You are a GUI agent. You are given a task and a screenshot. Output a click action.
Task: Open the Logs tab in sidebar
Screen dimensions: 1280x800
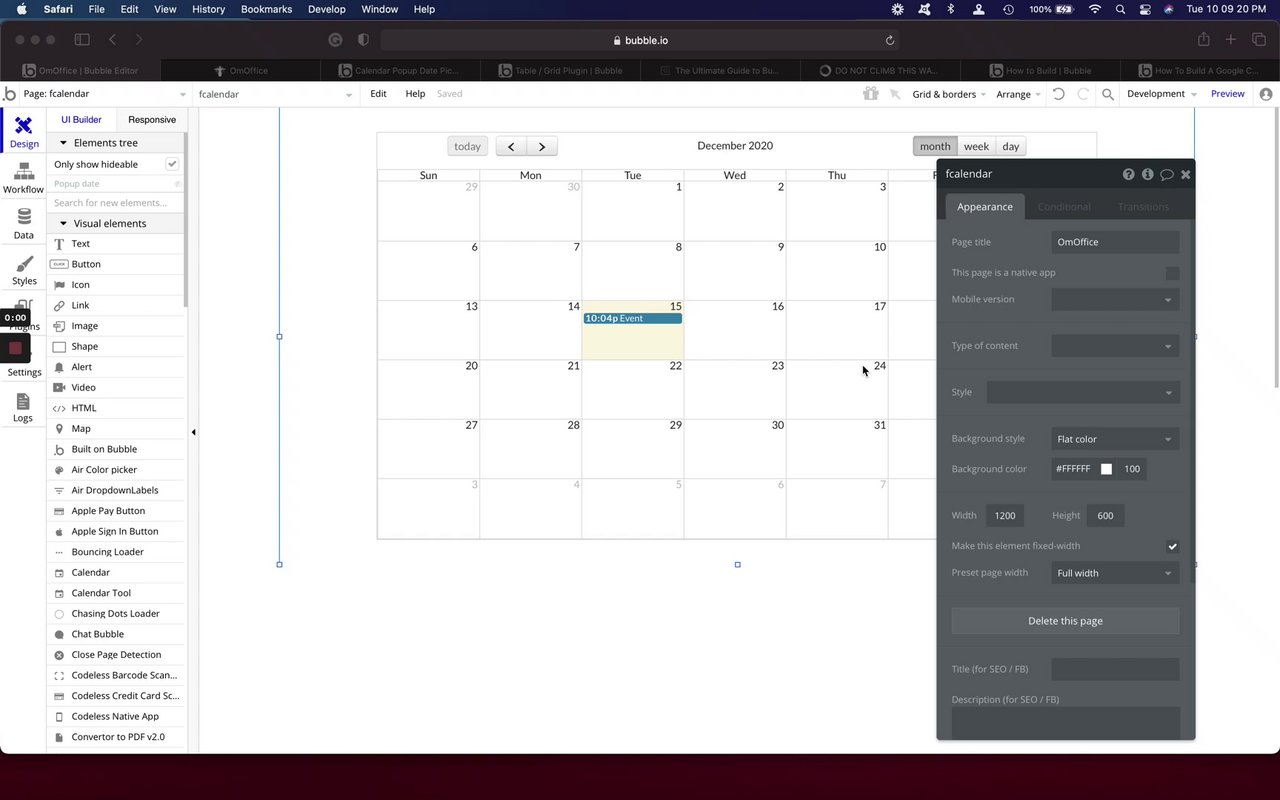click(x=23, y=407)
